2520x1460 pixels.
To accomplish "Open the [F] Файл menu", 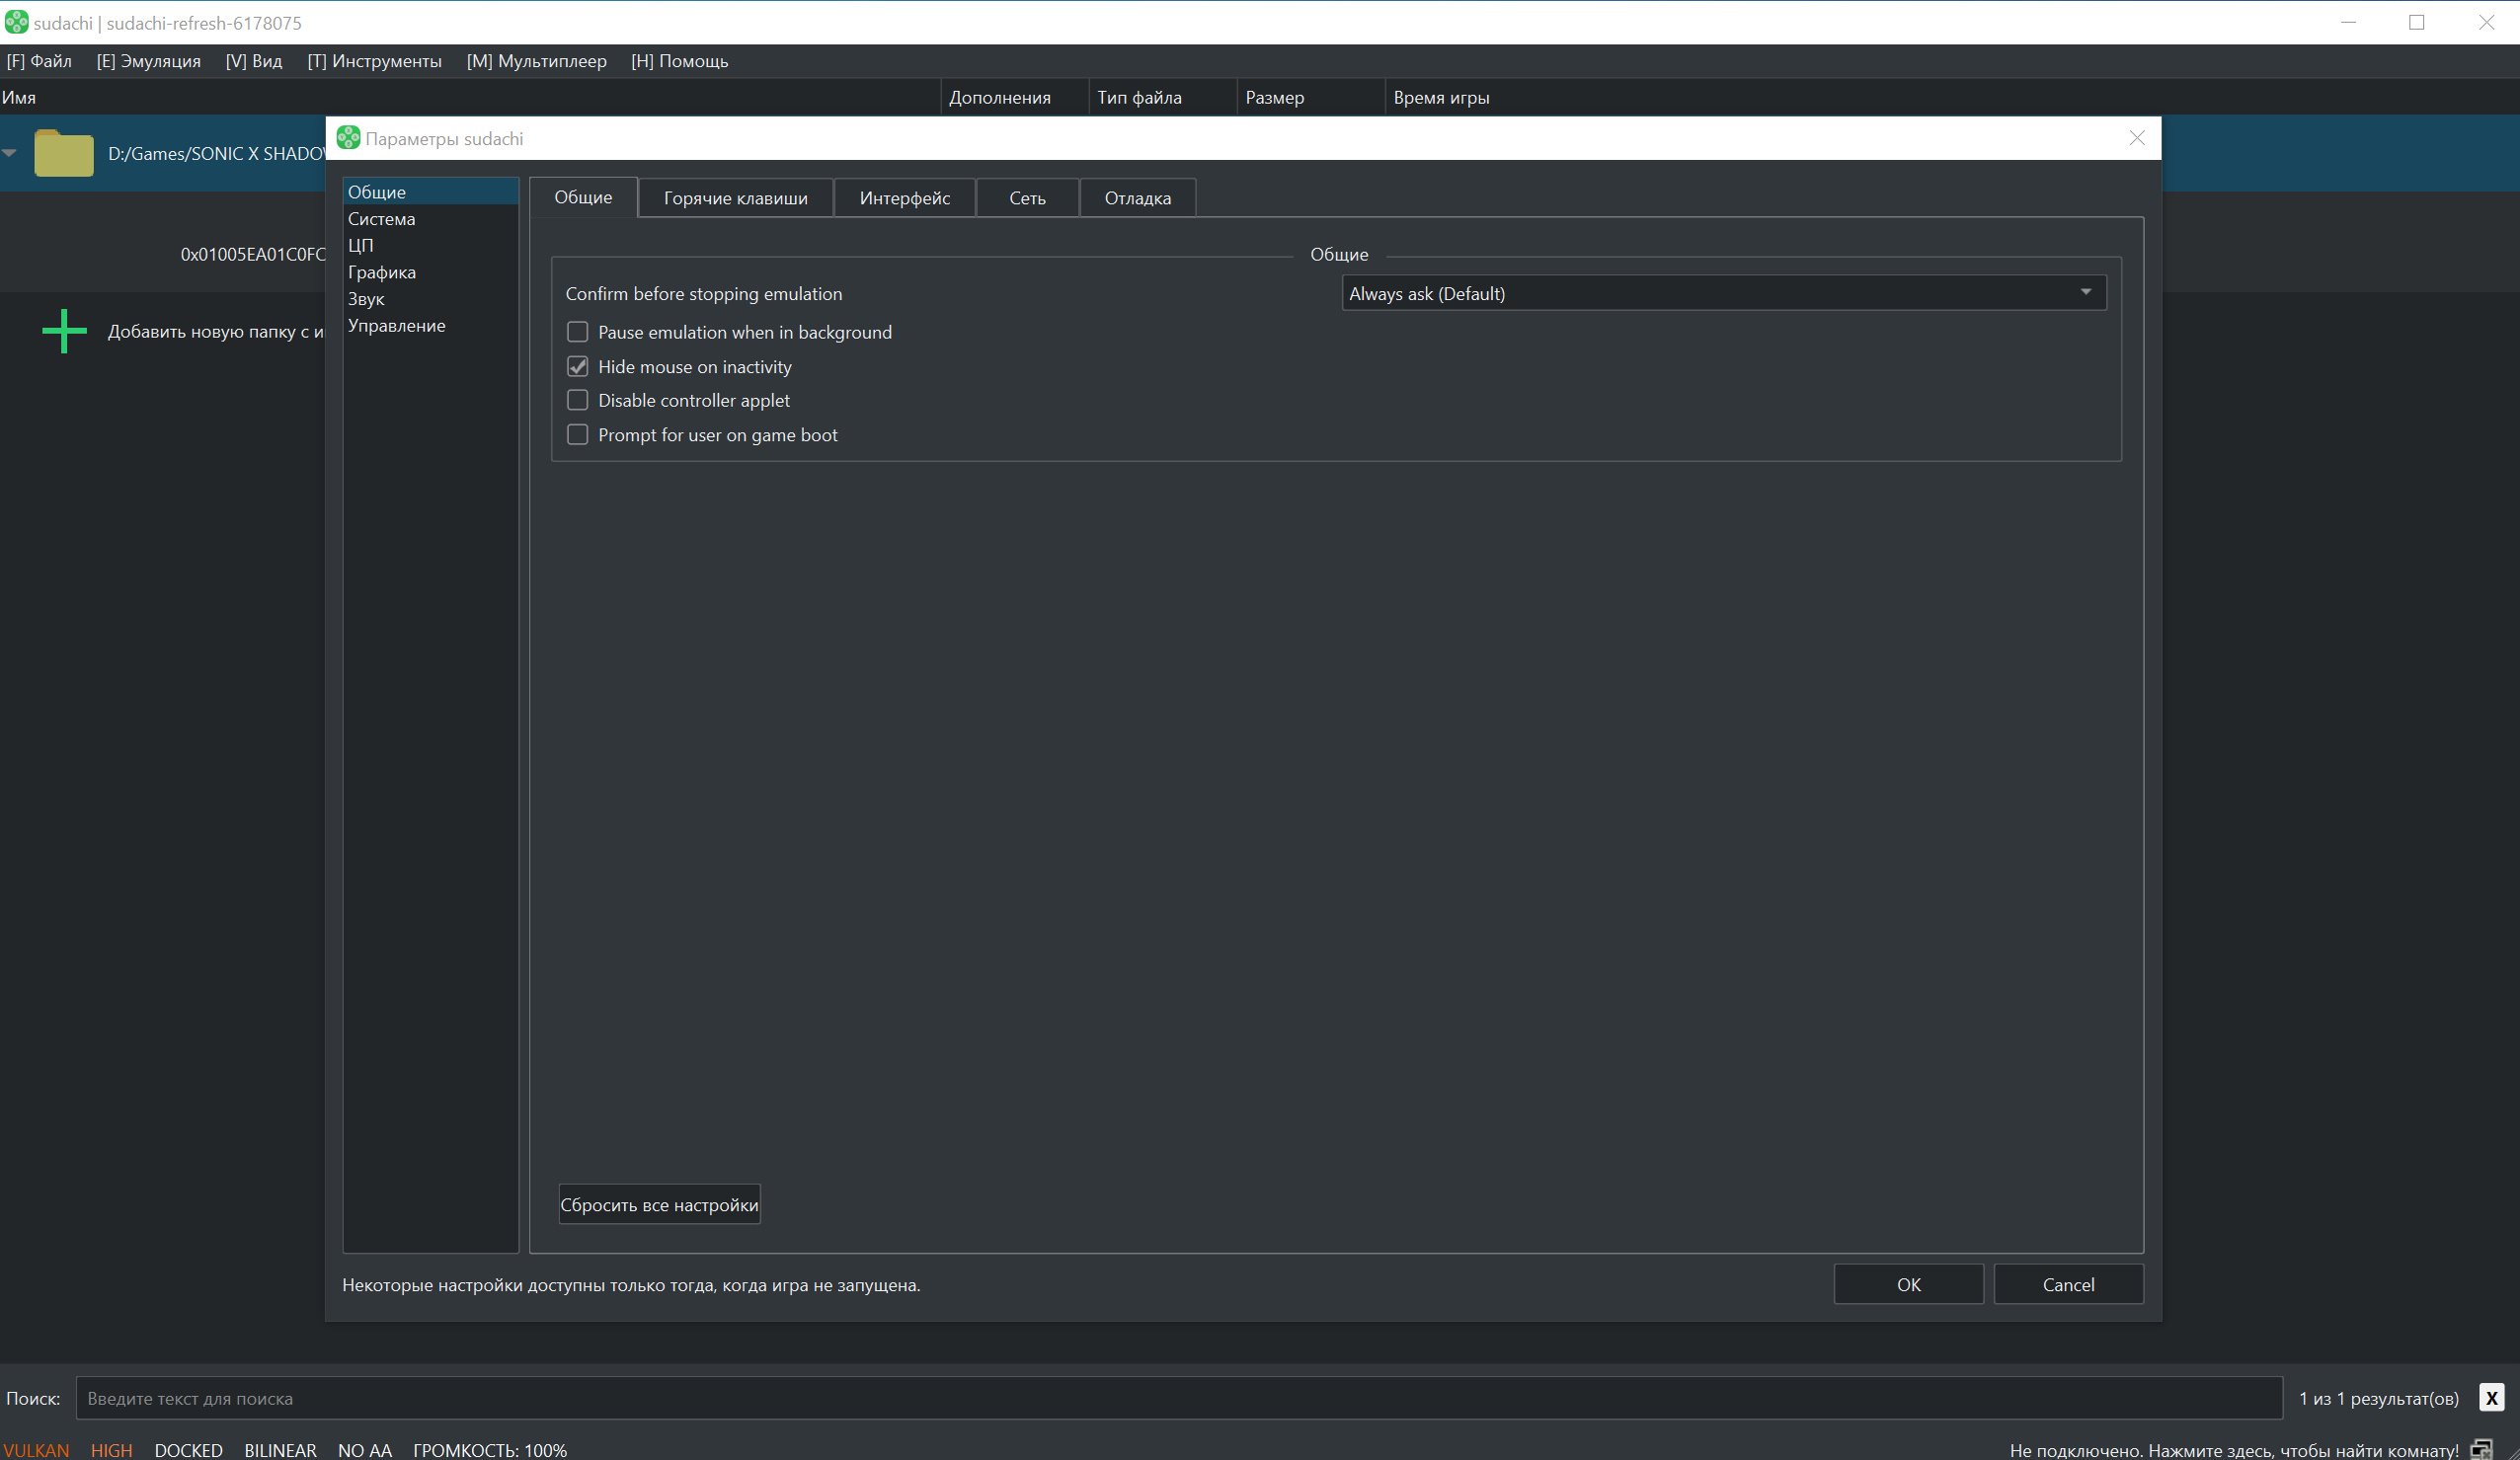I will click(39, 61).
